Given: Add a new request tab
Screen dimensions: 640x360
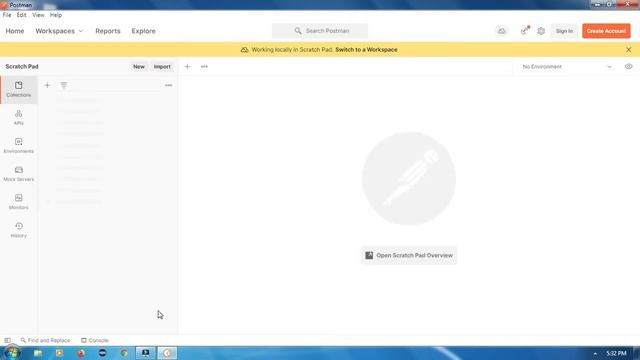Looking at the screenshot, I should [187, 67].
